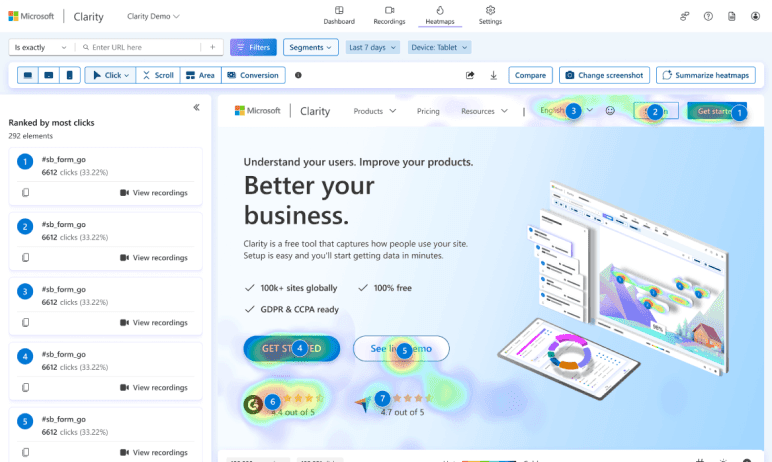
Task: Expand Resources menu in heatmap preview
Action: coord(484,111)
